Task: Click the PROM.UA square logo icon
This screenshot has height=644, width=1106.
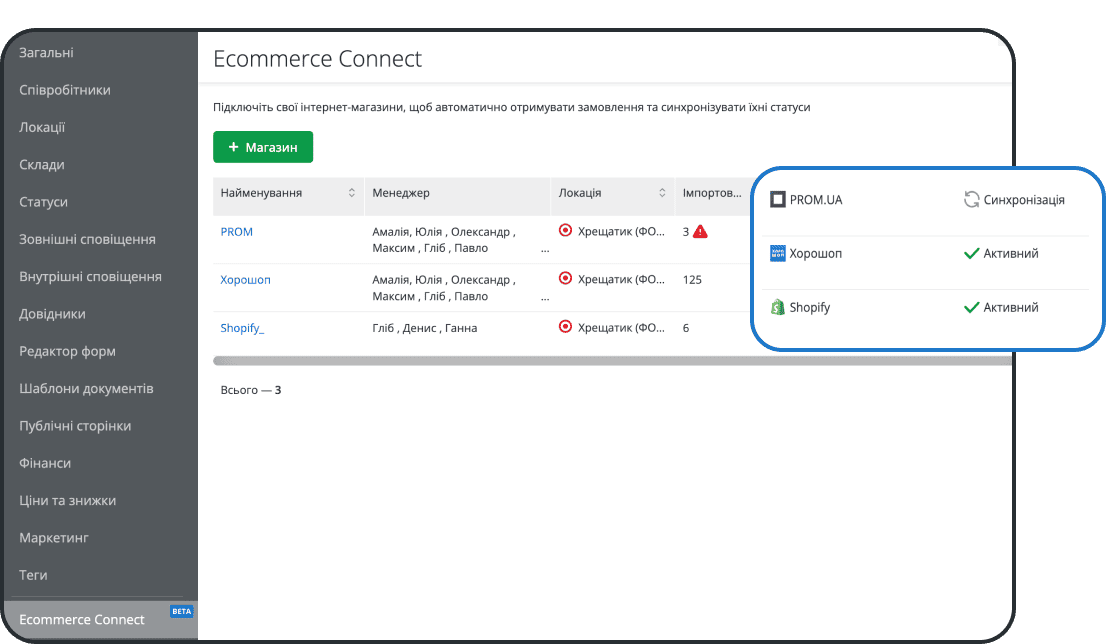Action: 778,200
